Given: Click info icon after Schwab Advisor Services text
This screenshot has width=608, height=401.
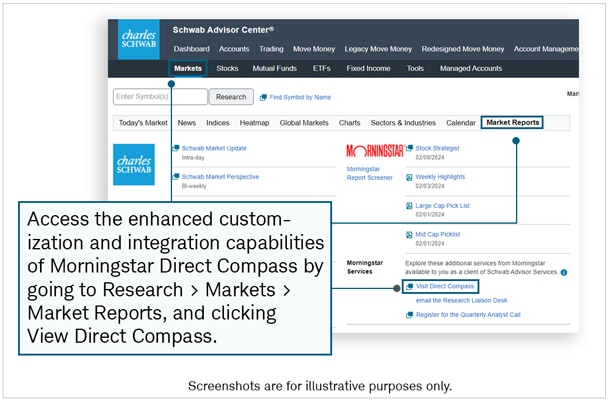Looking at the screenshot, I should pos(564,272).
